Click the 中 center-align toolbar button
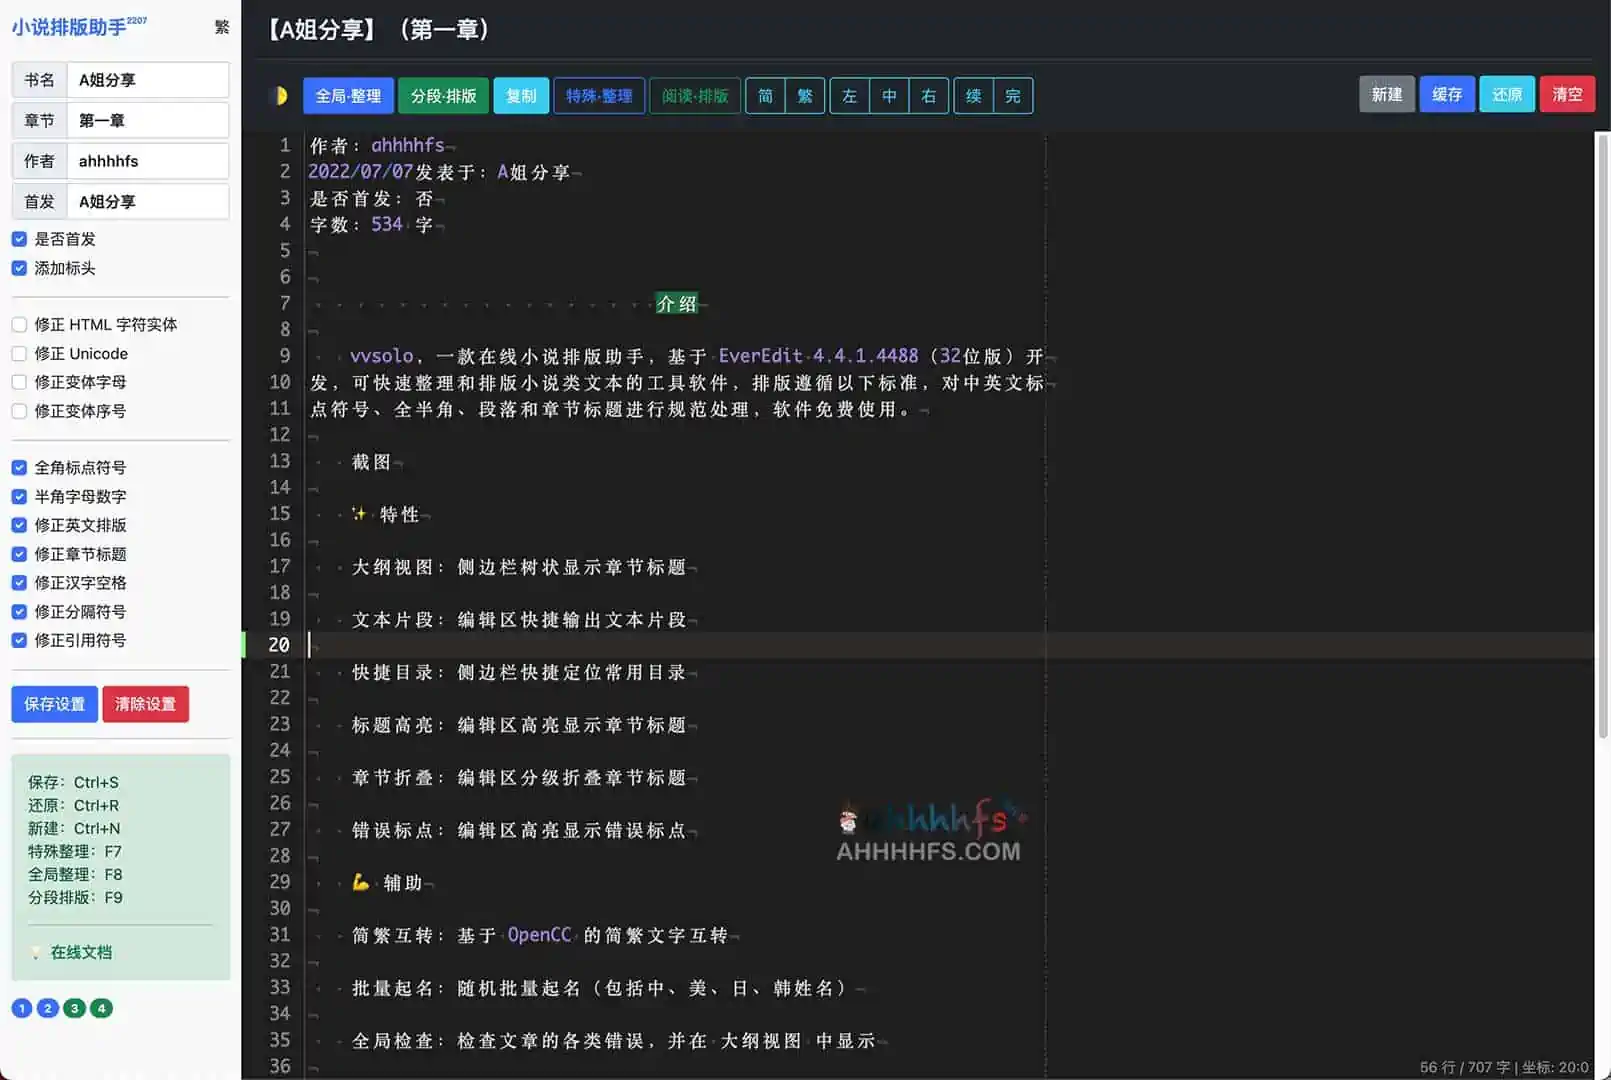The height and width of the screenshot is (1080, 1611). [x=889, y=96]
